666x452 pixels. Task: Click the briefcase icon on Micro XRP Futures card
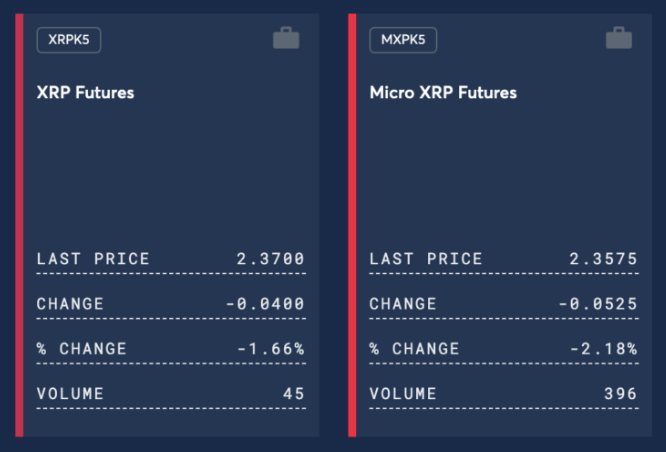coord(619,38)
